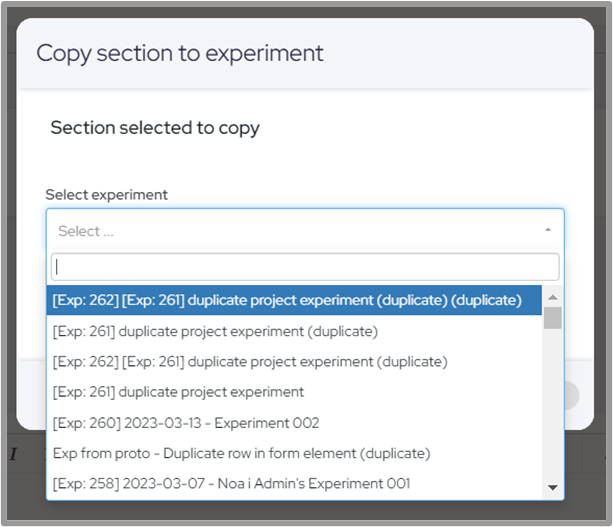
Task: Select '[Exp: 261] duplicate project experiment' without suffix
Action: tap(178, 392)
